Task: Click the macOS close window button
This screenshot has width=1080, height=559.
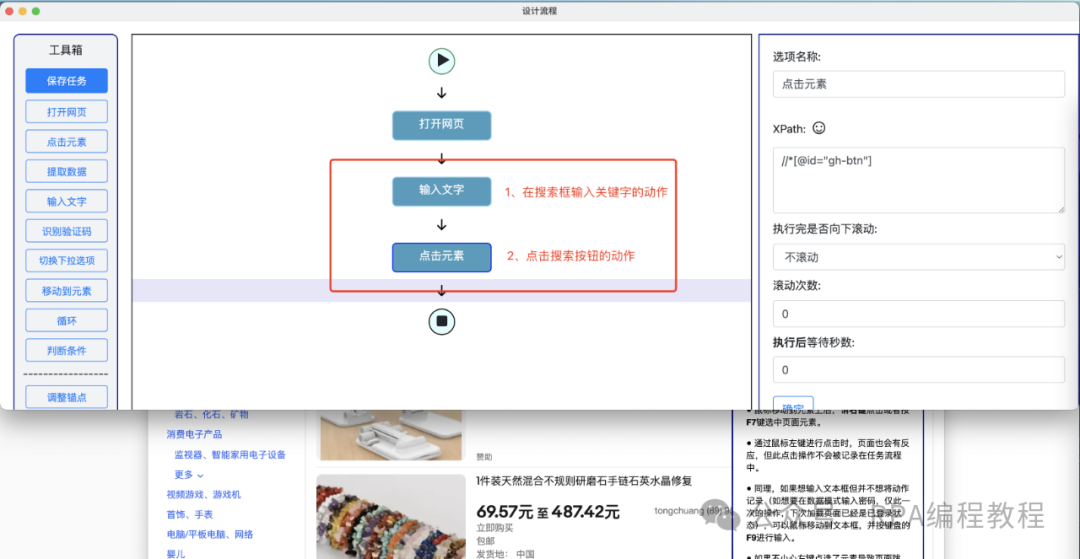Action: [x=10, y=11]
